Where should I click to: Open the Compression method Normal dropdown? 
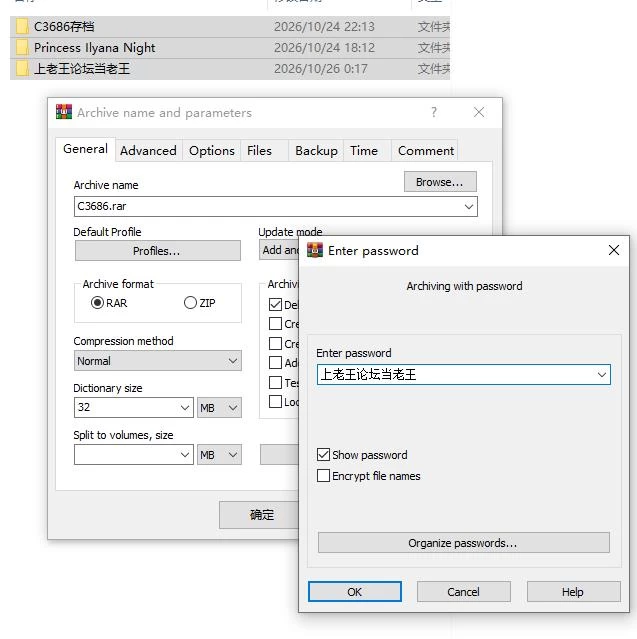coord(158,361)
